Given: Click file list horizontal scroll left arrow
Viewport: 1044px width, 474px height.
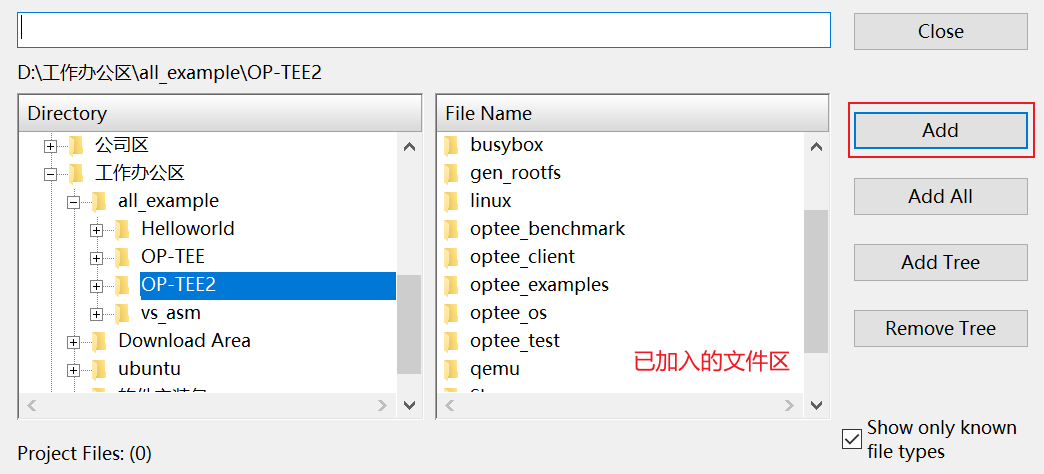Looking at the screenshot, I should (451, 405).
